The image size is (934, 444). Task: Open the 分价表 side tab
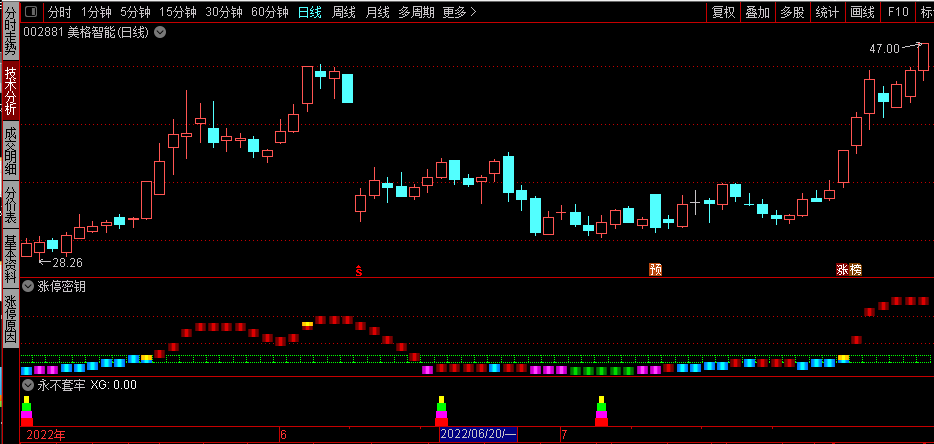pos(11,204)
